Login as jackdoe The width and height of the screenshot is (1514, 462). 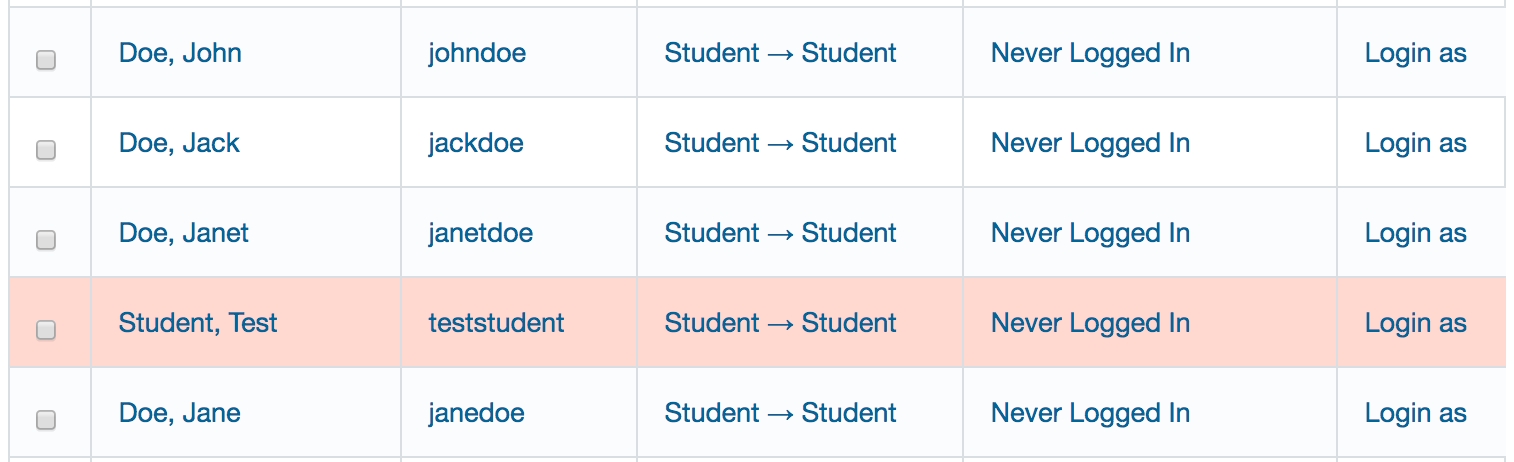(1415, 143)
